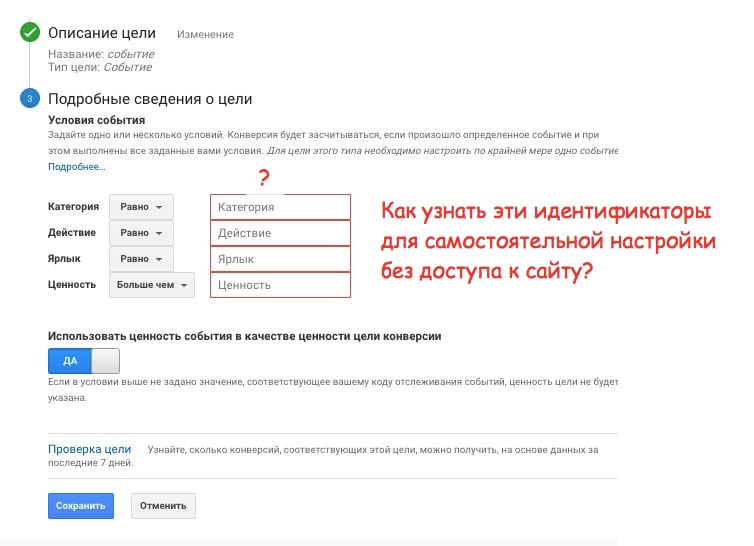The image size is (754, 546).
Task: Open the Ярлык Равно dropdown
Action: (141, 259)
